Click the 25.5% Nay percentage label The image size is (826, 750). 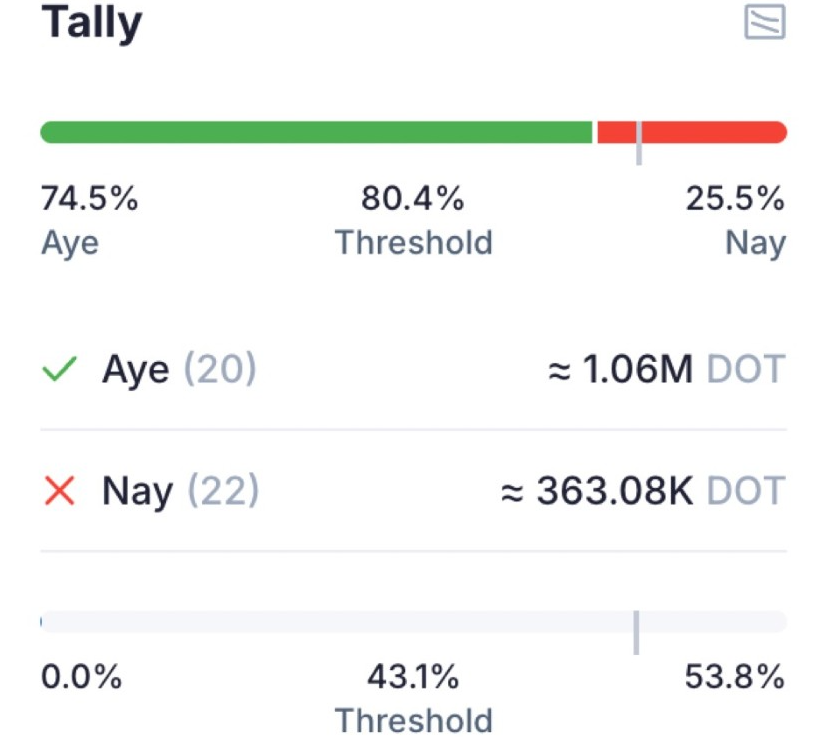coord(735,200)
